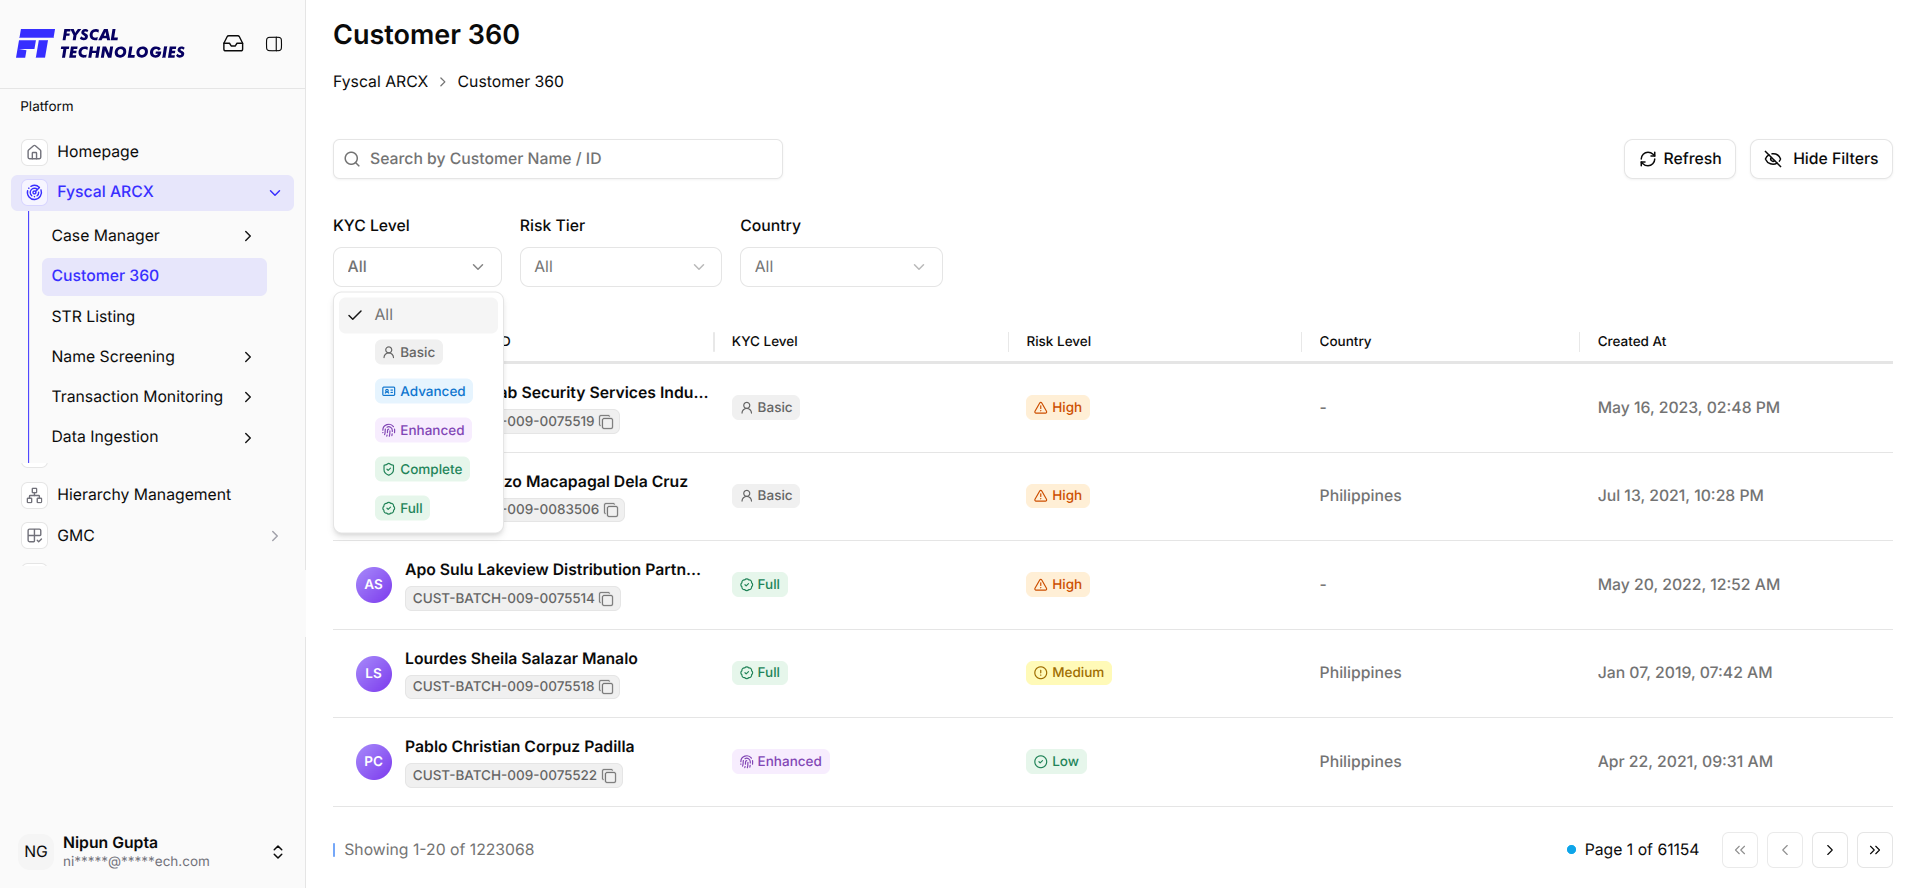Click the PC avatar for Pablo Christian
The image size is (1920, 888).
tap(374, 762)
